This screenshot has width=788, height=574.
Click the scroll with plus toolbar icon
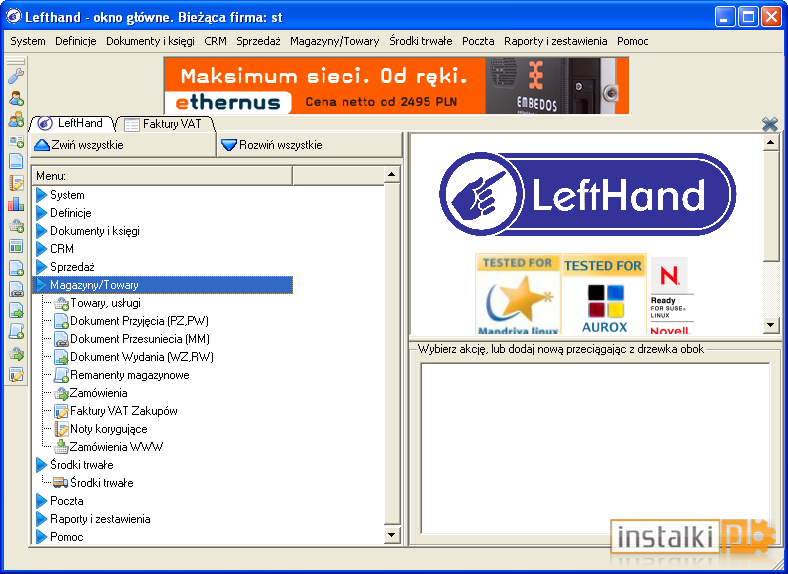click(16, 331)
